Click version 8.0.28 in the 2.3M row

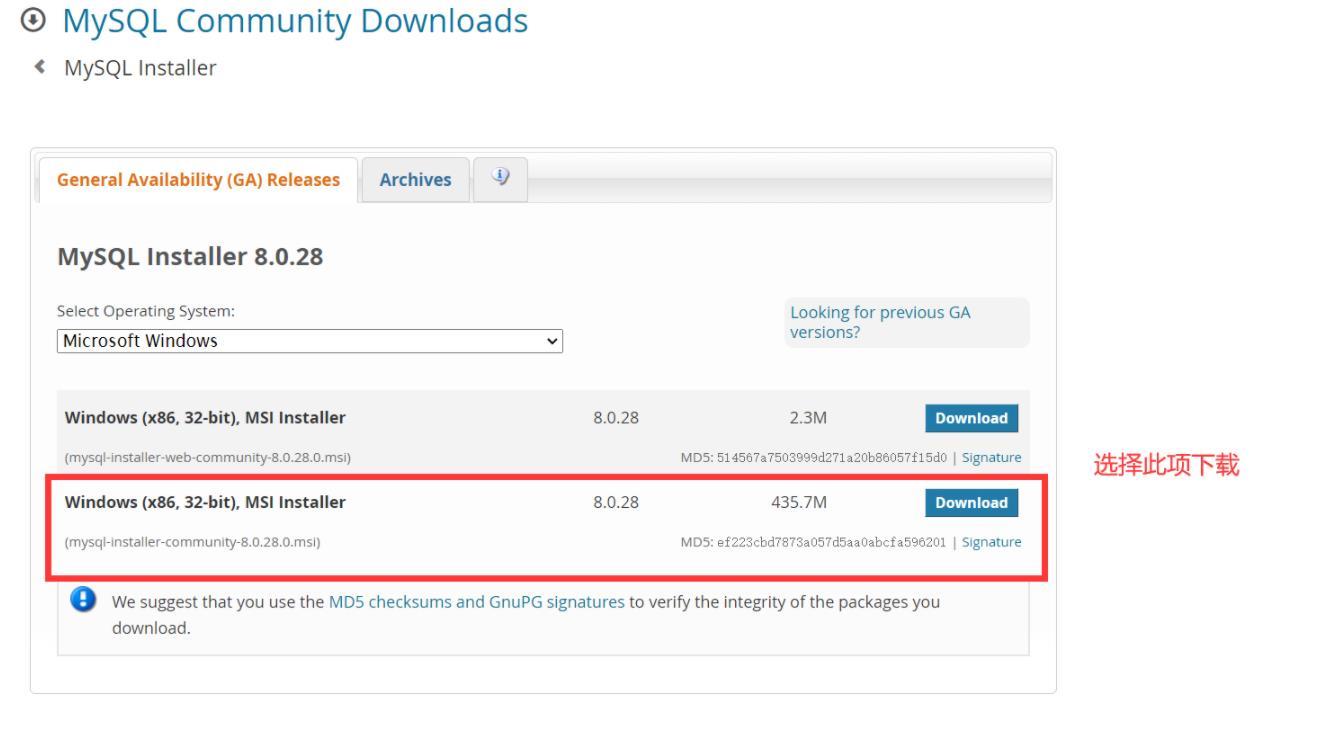(x=616, y=418)
